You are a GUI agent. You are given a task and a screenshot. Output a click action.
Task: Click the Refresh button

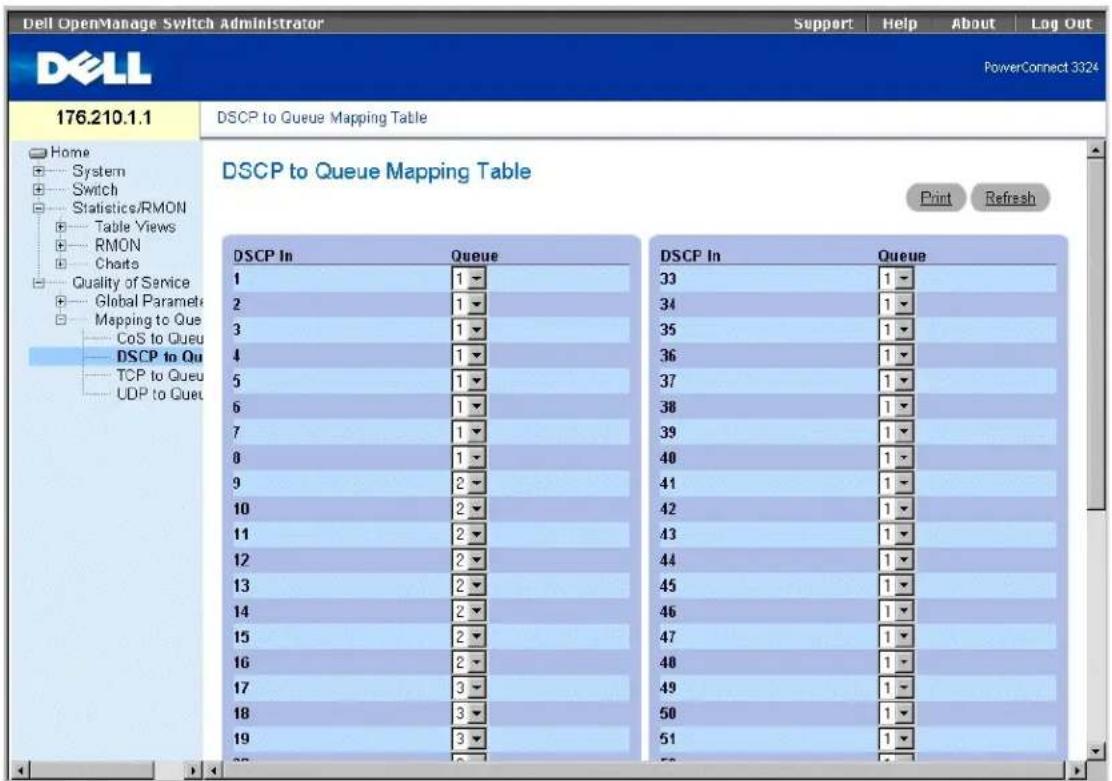[x=1010, y=198]
